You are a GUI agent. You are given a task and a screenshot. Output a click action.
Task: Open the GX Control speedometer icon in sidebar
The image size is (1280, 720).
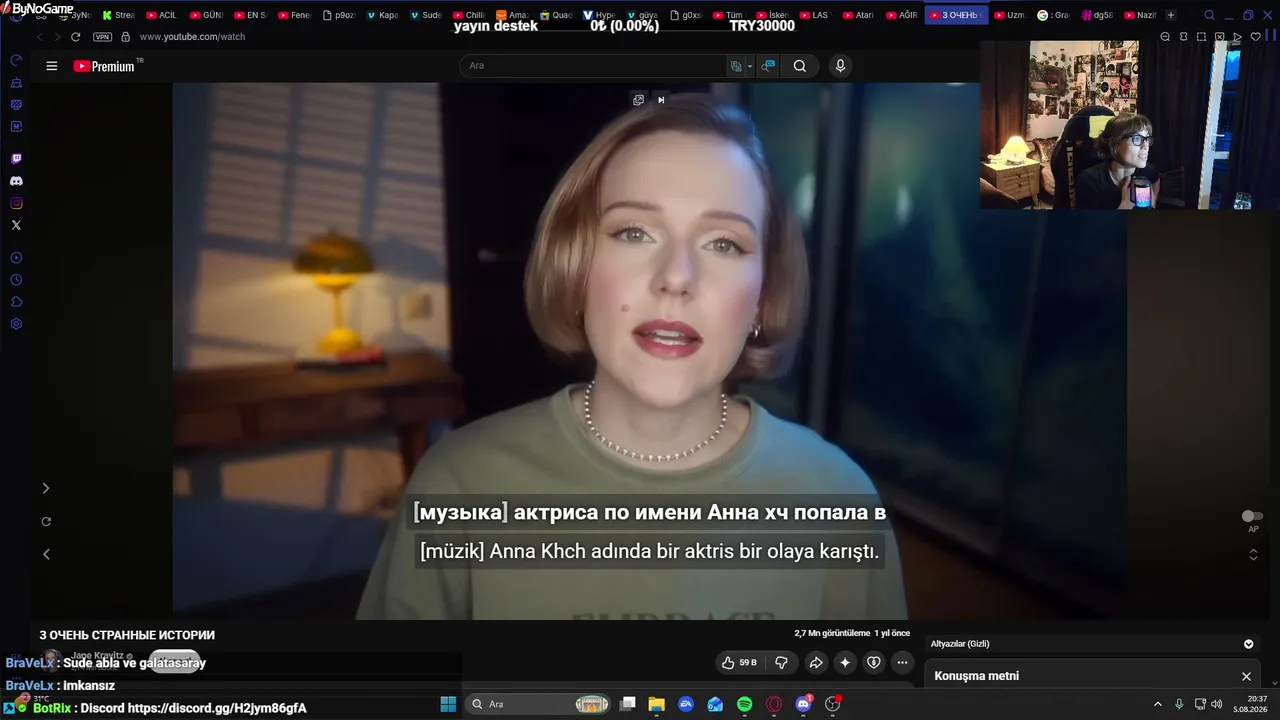pos(16,60)
